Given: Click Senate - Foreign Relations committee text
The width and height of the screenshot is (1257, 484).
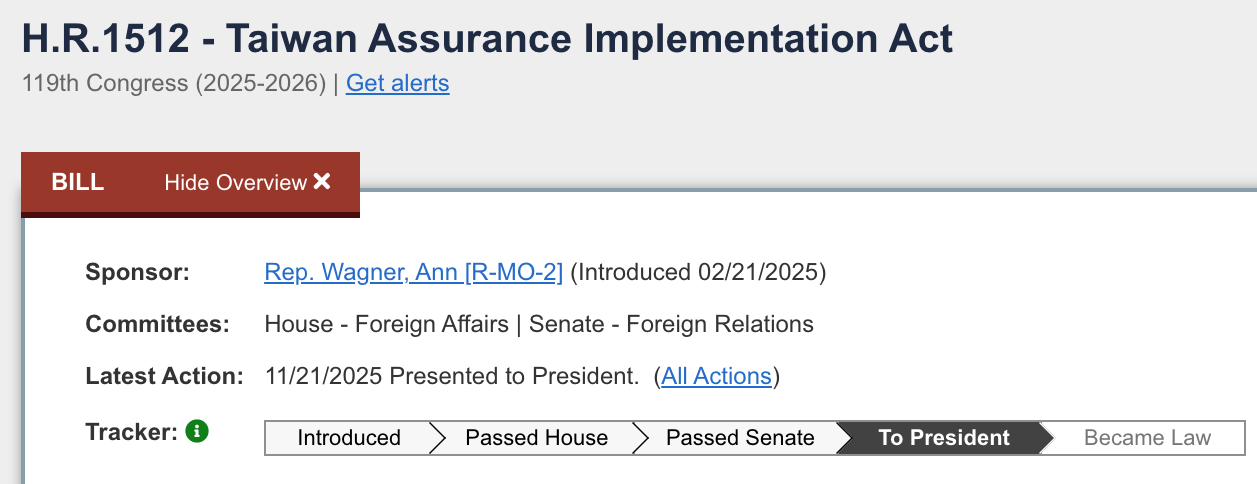Looking at the screenshot, I should [671, 324].
